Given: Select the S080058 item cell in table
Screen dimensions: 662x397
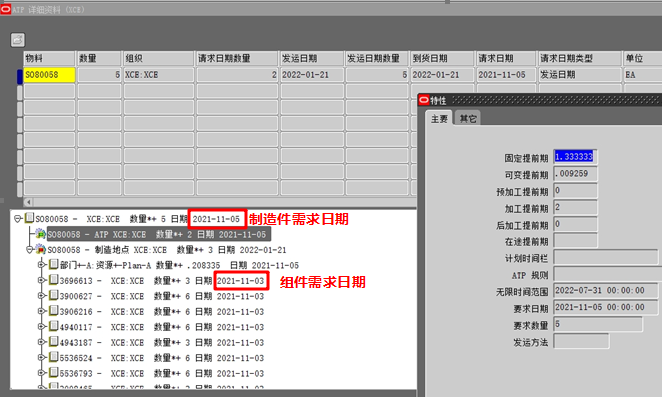Looking at the screenshot, I should pyautogui.click(x=49, y=75).
